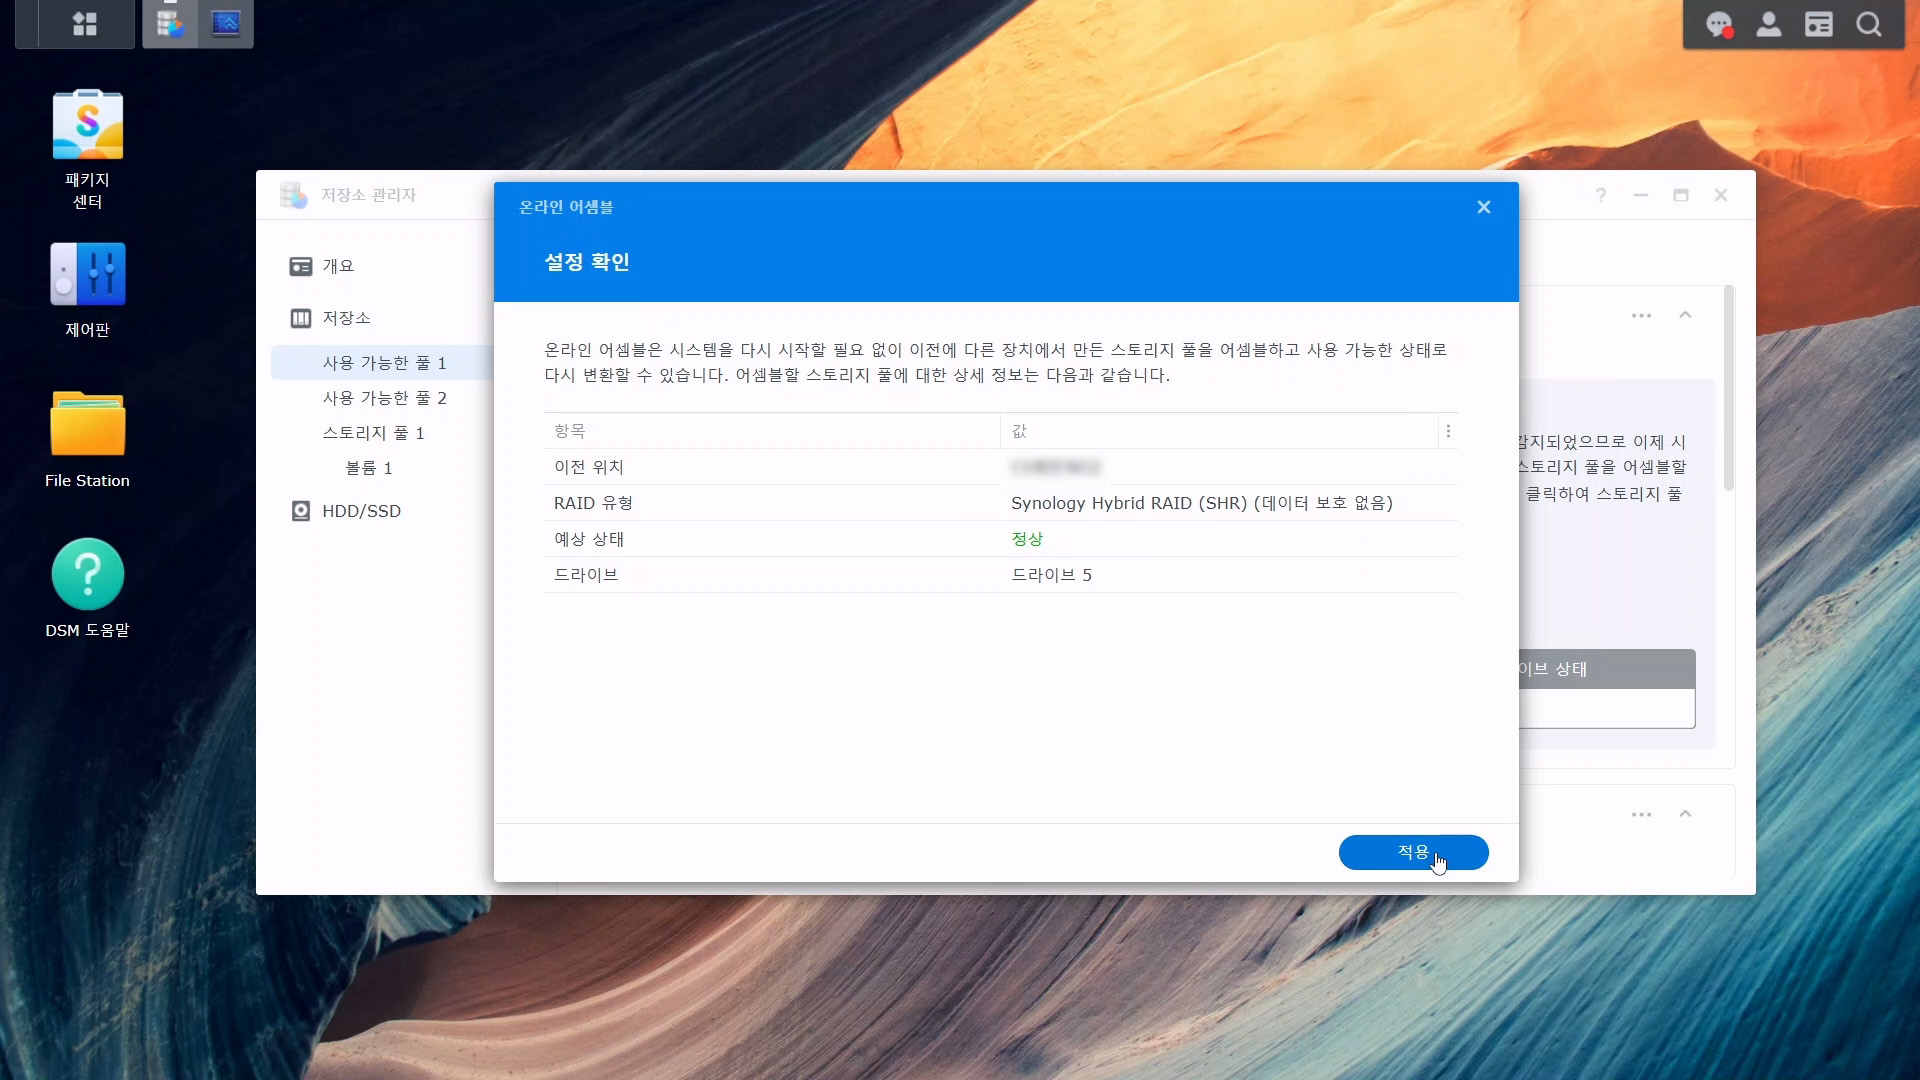Image resolution: width=1920 pixels, height=1080 pixels.
Task: Open the widgets panel icon
Action: click(x=1819, y=25)
